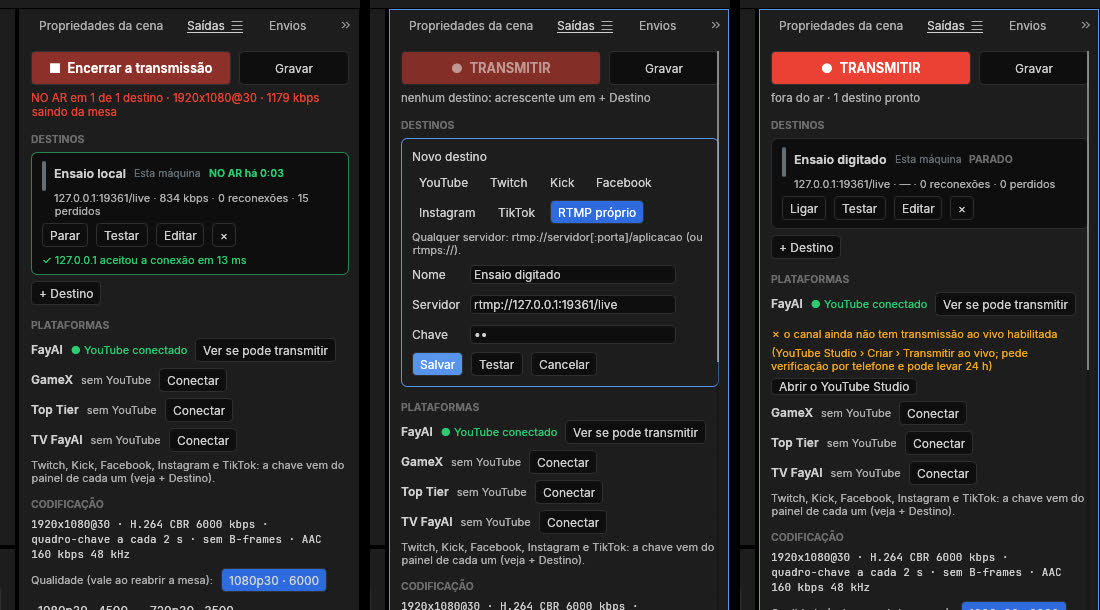The height and width of the screenshot is (610, 1100).
Task: Switch to Envios tab in left panel
Action: (x=288, y=26)
